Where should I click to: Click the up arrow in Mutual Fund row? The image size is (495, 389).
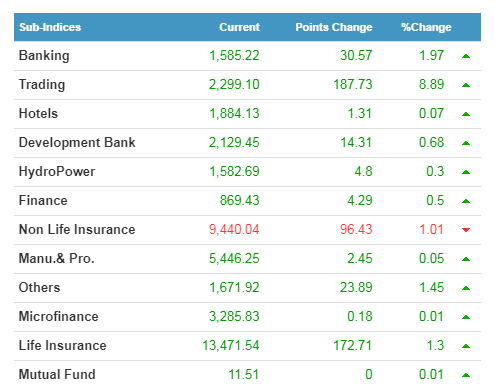(x=466, y=375)
